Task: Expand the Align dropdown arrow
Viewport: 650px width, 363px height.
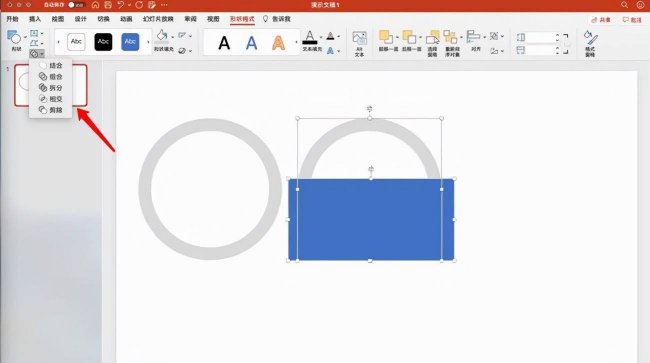Action: [x=484, y=37]
